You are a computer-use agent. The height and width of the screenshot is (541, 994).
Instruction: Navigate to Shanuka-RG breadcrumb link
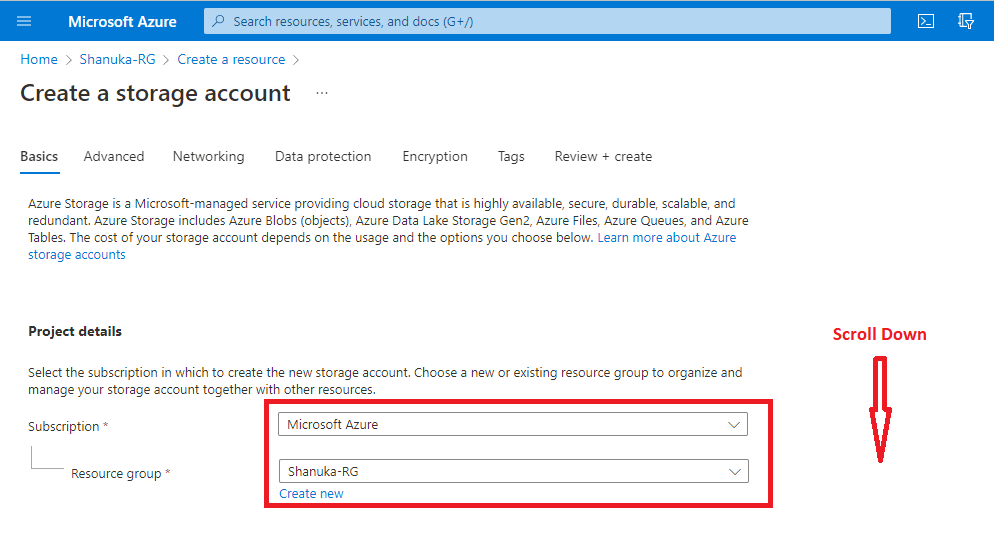point(117,60)
